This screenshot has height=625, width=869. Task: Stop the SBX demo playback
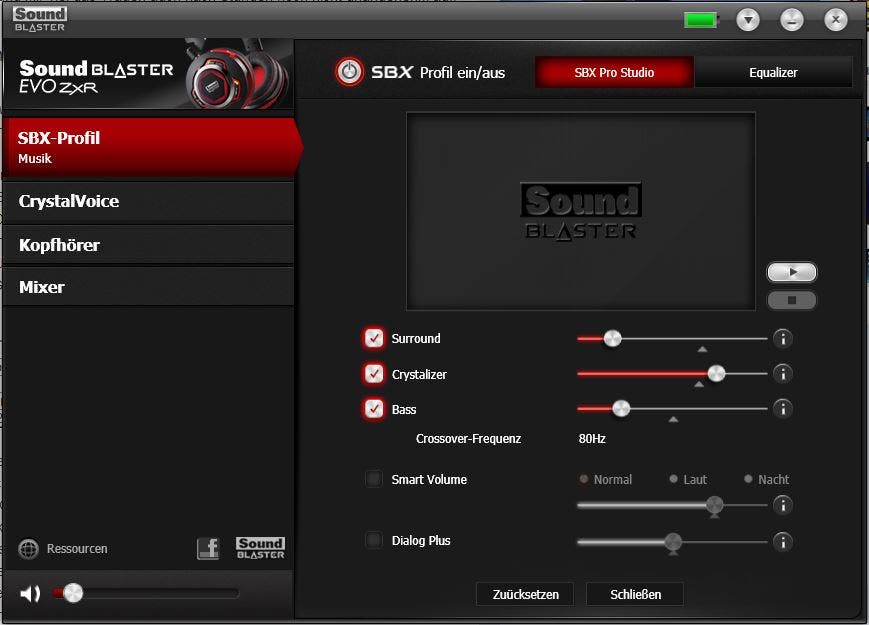791,300
